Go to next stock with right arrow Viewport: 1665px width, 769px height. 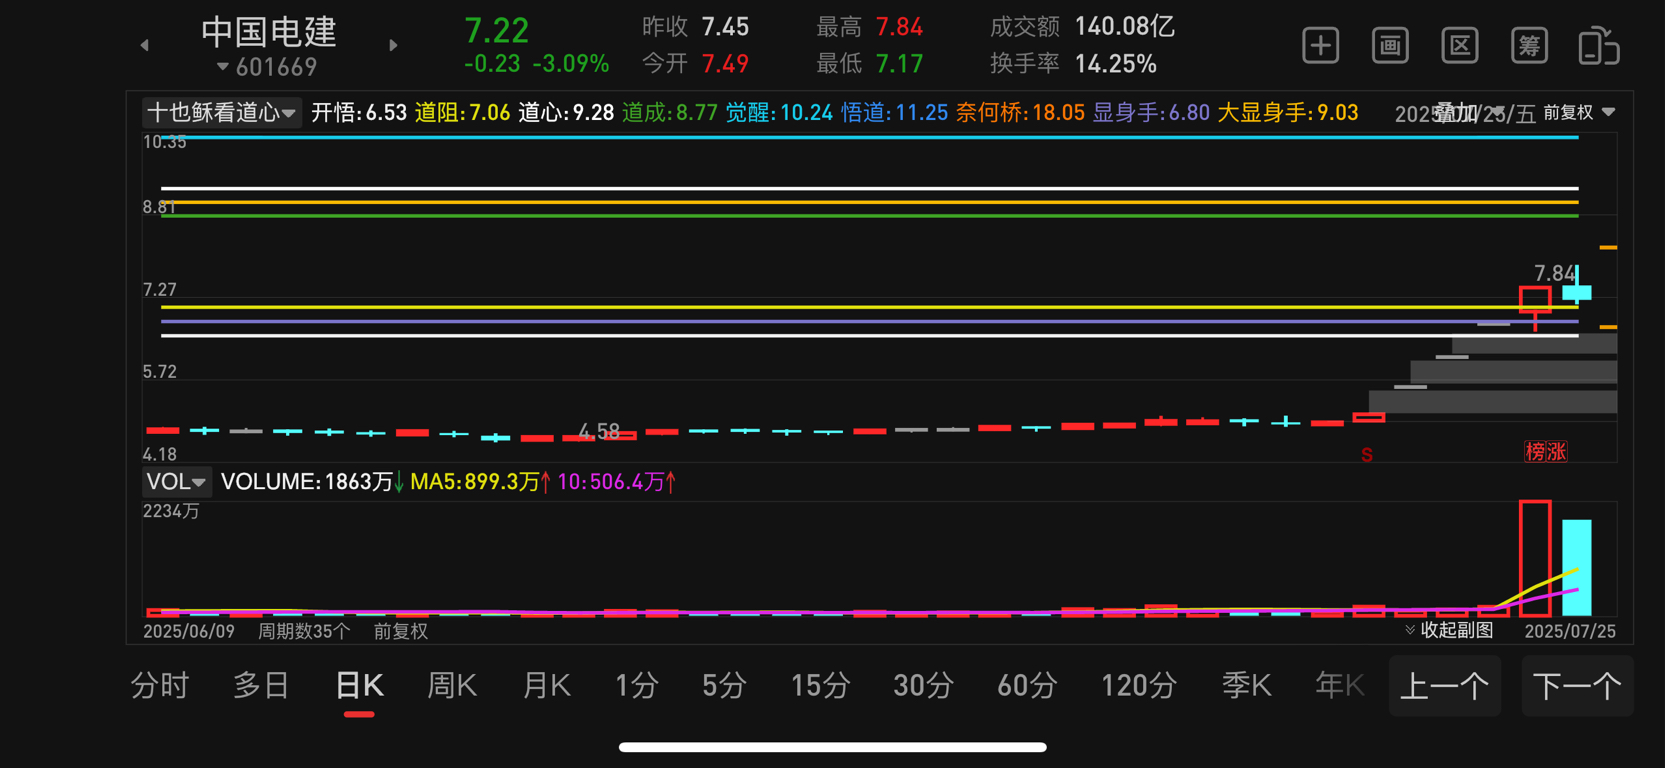pyautogui.click(x=393, y=45)
